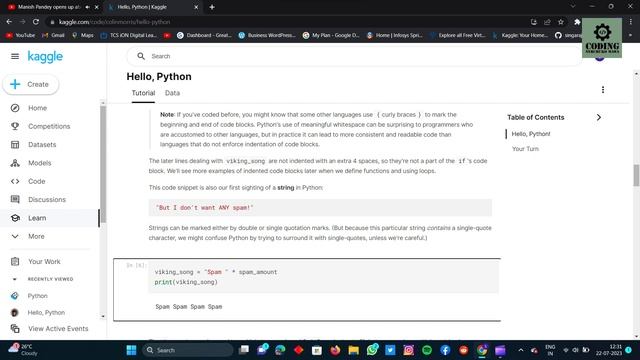The height and width of the screenshot is (360, 640).
Task: Switch to the Manish Pandey YouTube tab
Action: click(49, 7)
